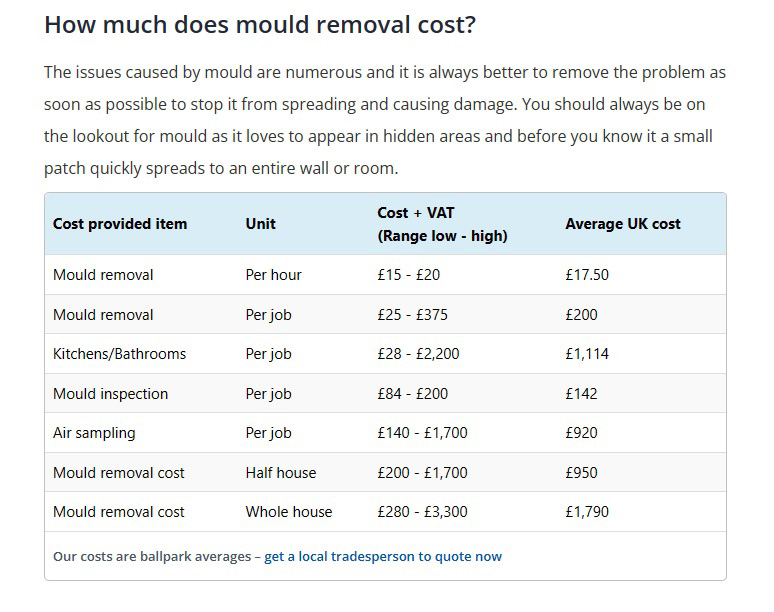Select the £1,114 average cost value
The height and width of the screenshot is (612, 774).
click(587, 354)
